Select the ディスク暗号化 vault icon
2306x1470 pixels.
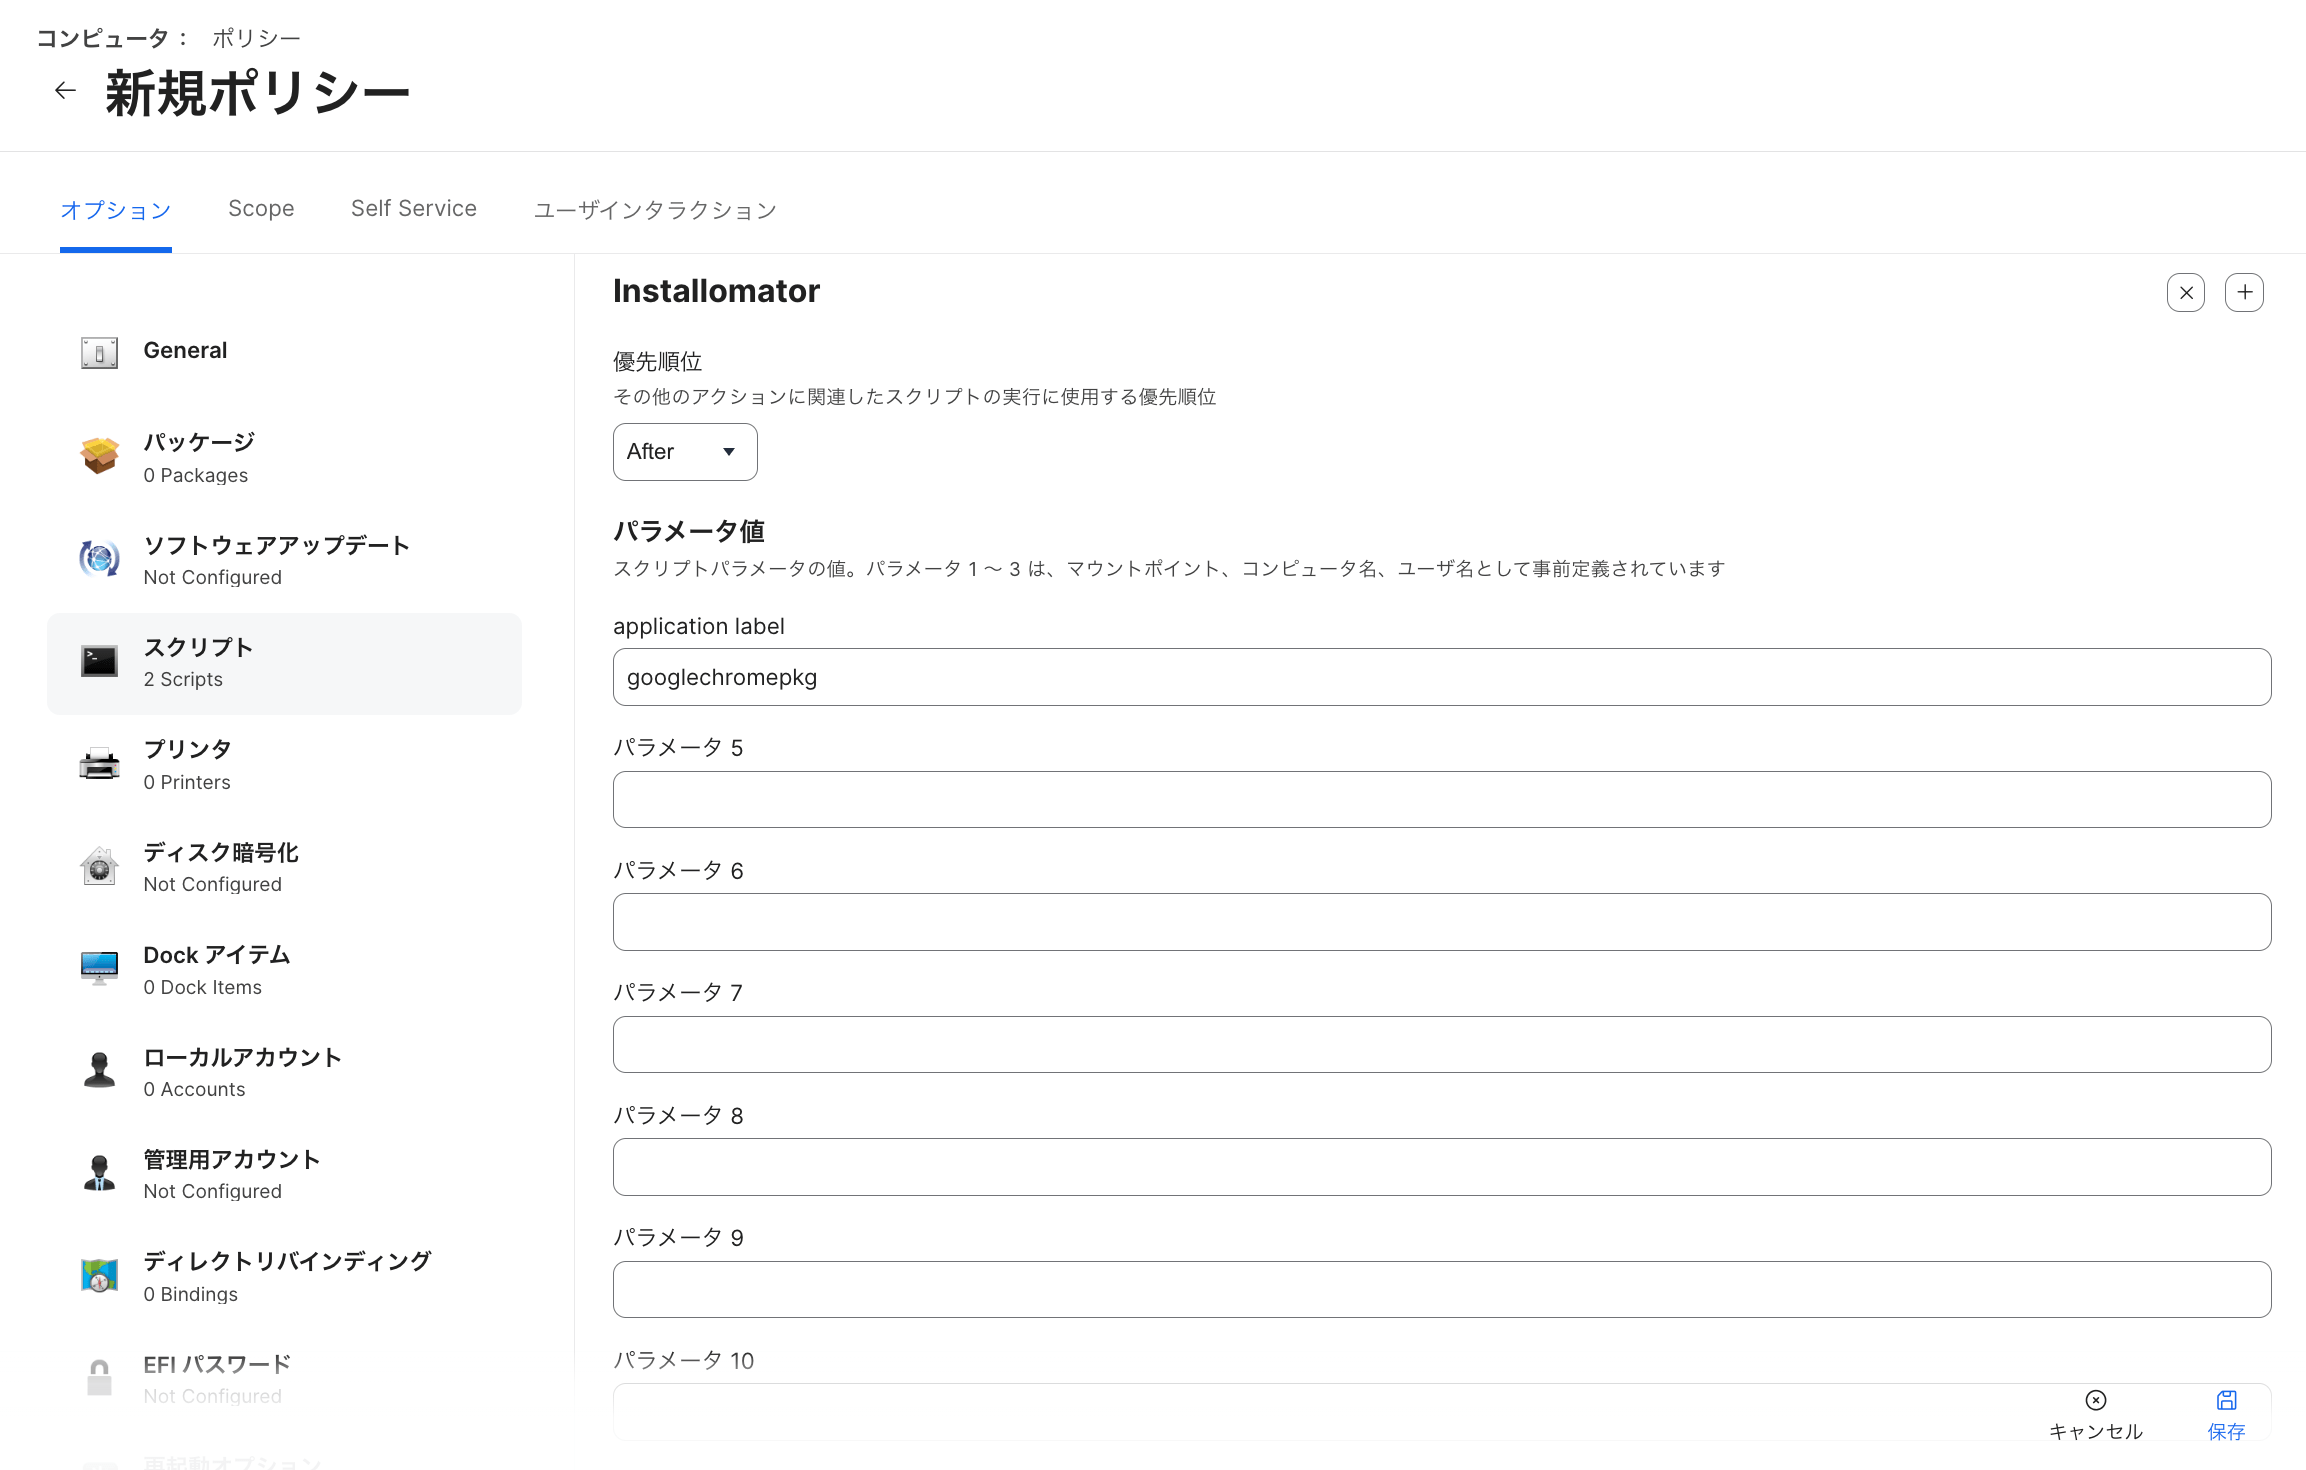point(99,866)
